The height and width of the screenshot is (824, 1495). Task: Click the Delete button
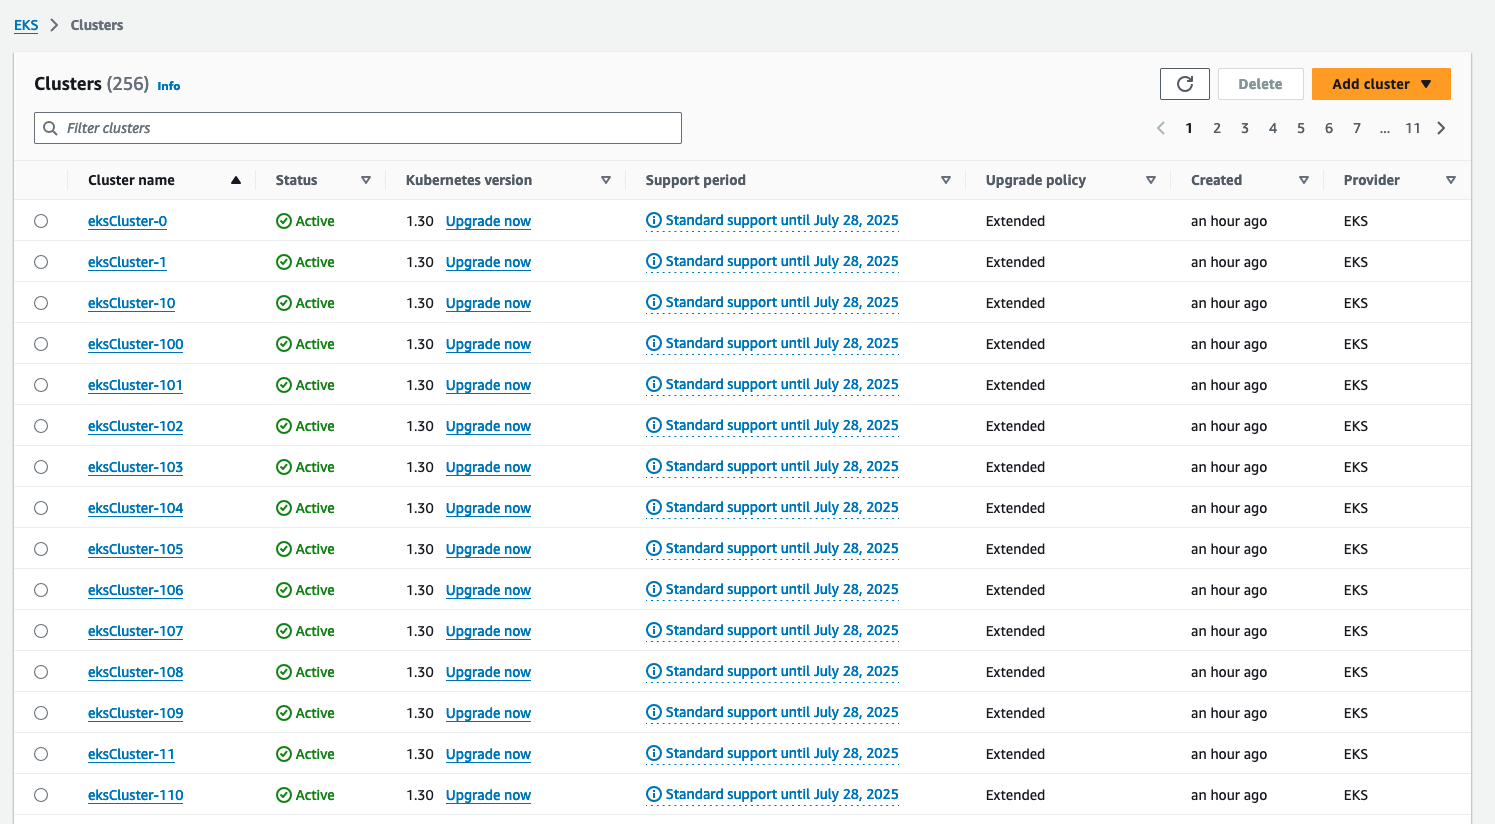1260,84
